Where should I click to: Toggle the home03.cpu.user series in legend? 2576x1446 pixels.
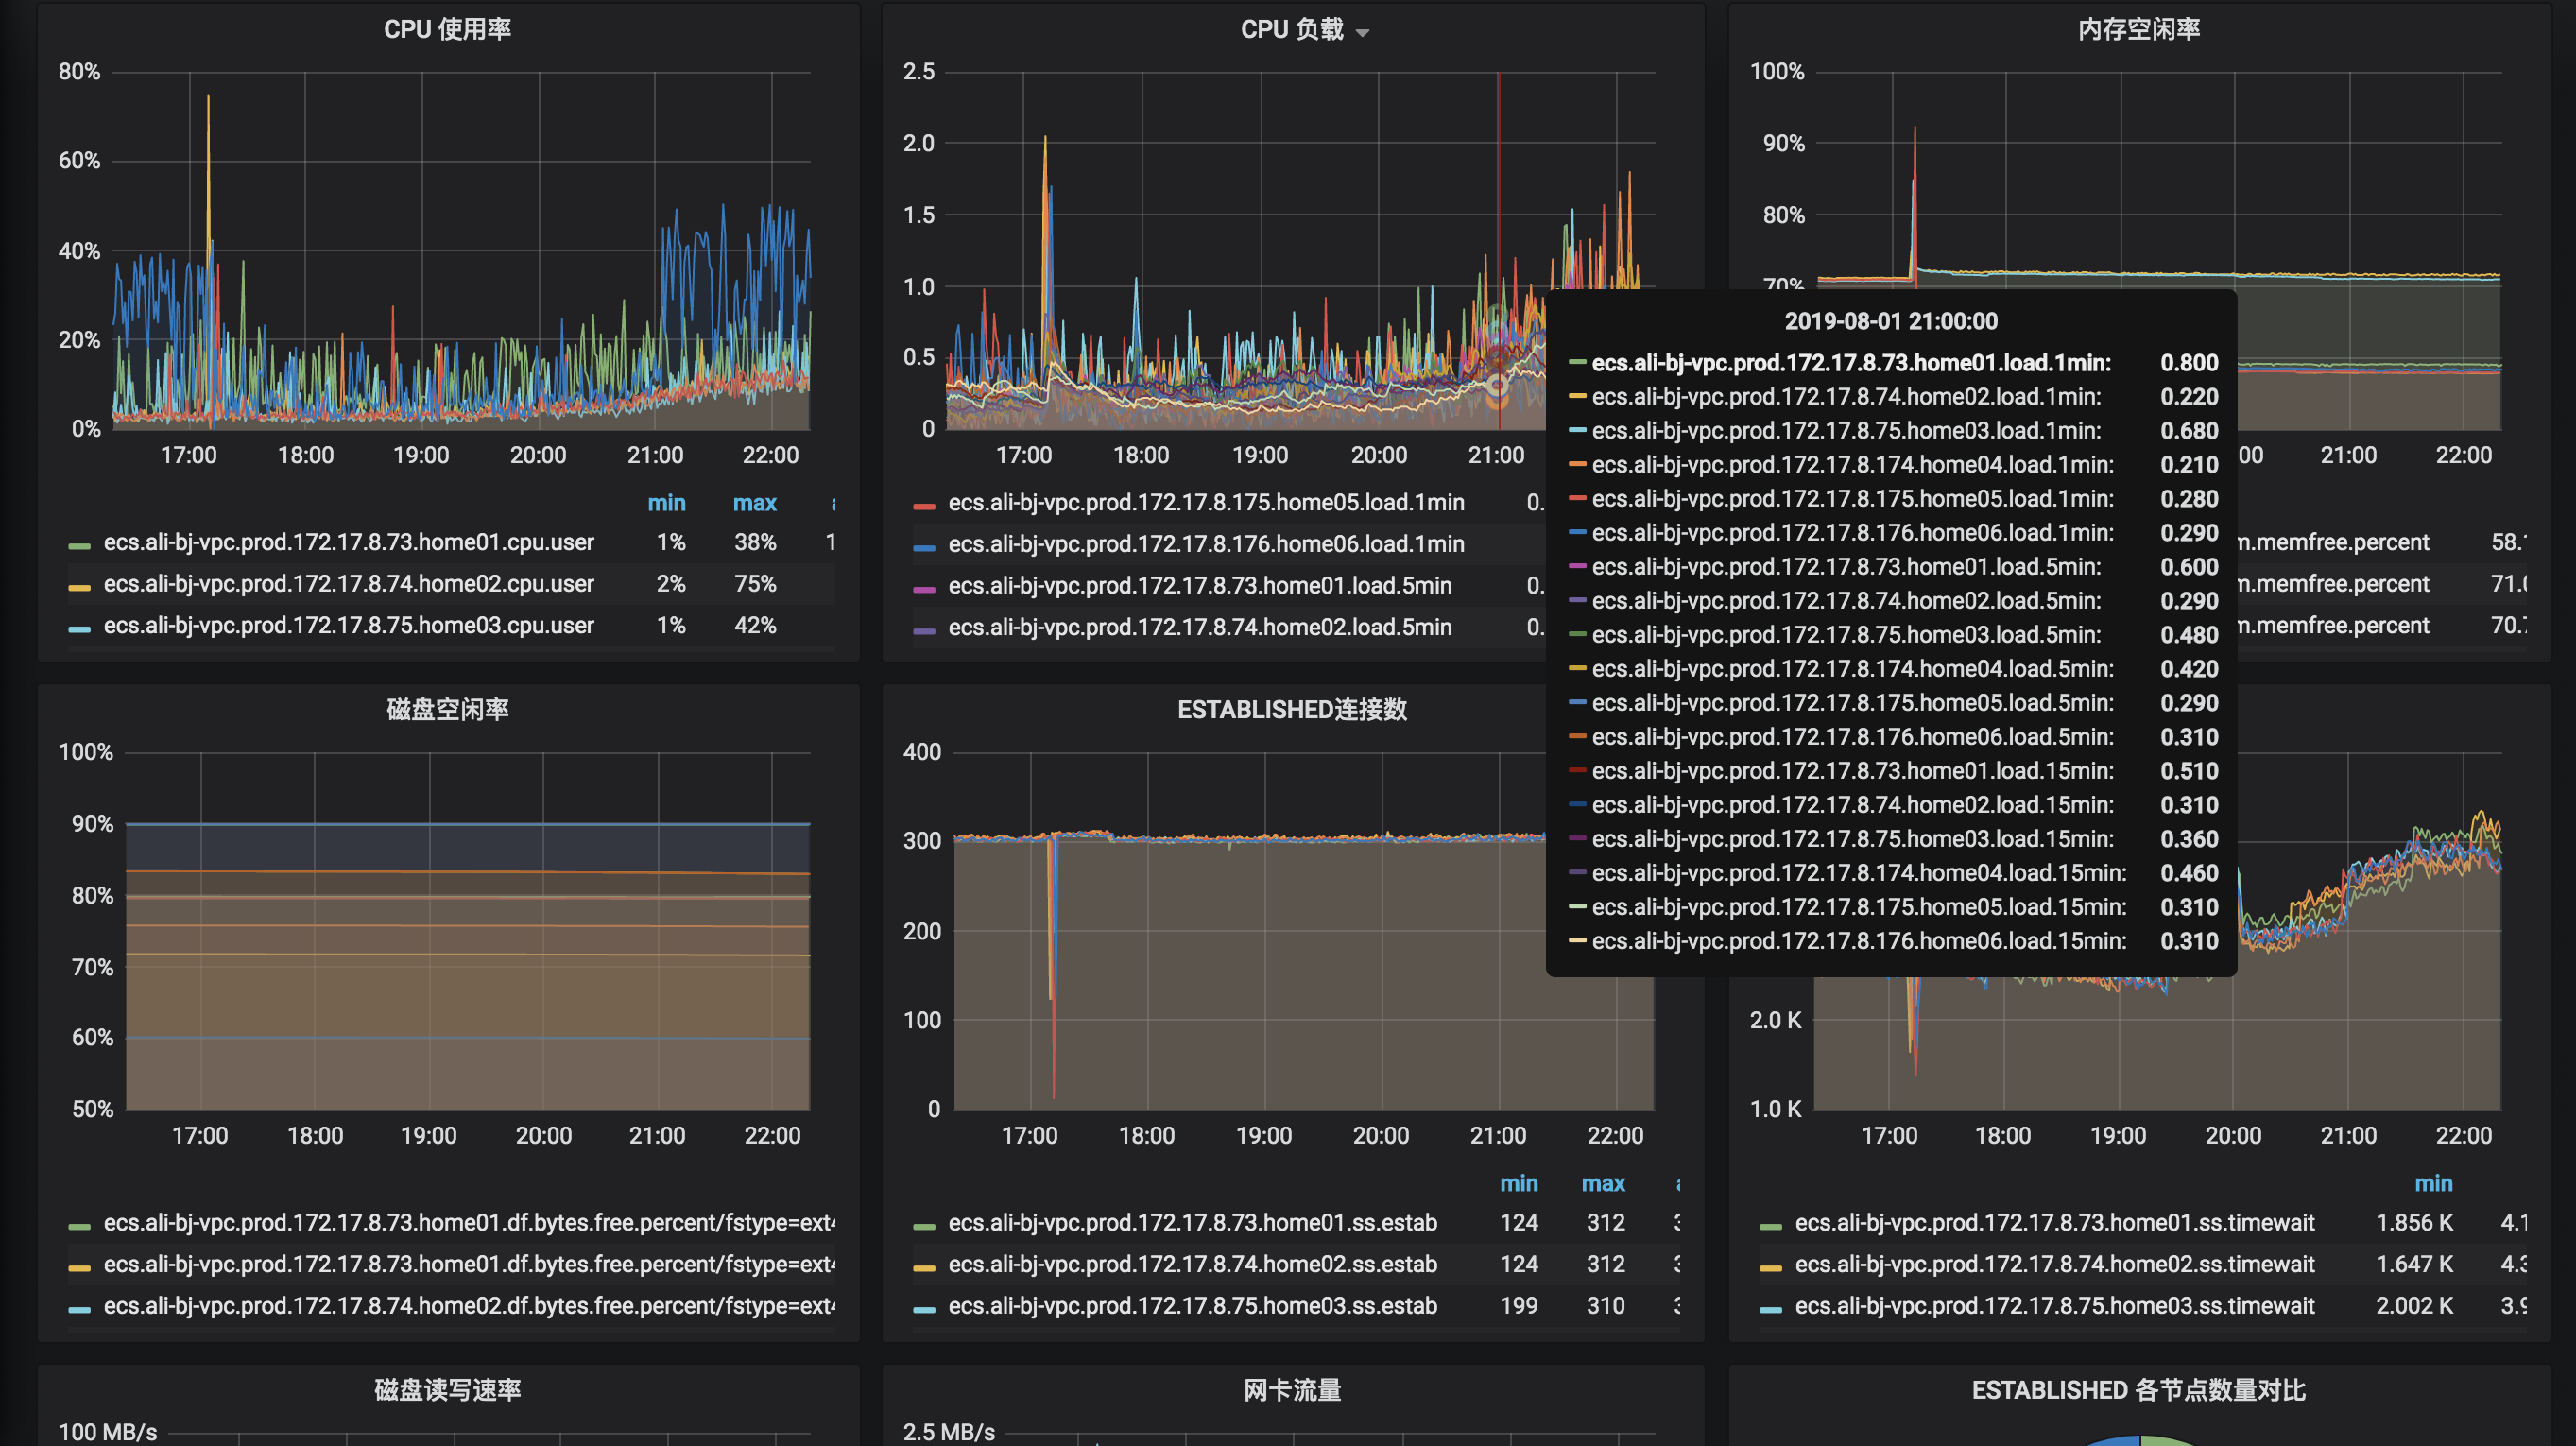[348, 625]
